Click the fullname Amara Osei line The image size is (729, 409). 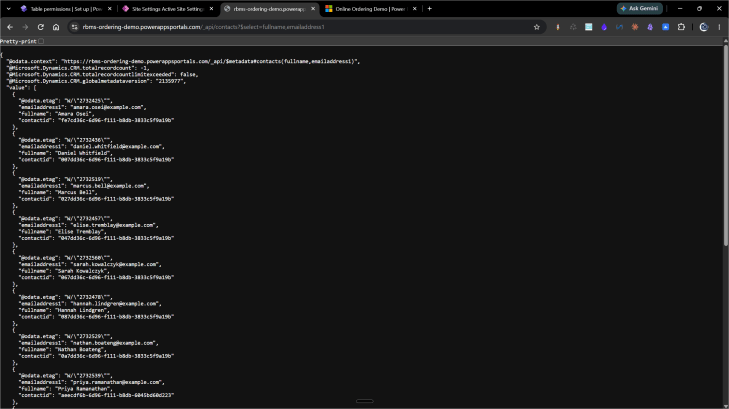56,113
